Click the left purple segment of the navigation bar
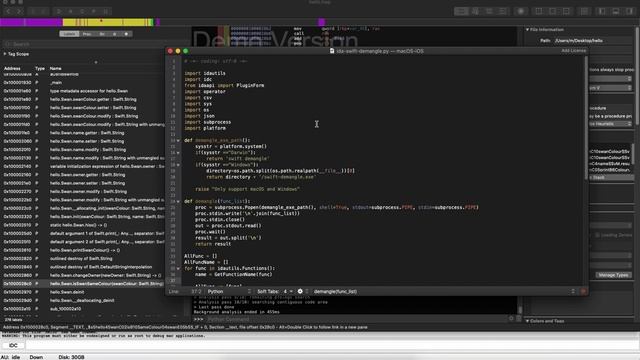This screenshot has height=360, width=640. pyautogui.click(x=31, y=22)
